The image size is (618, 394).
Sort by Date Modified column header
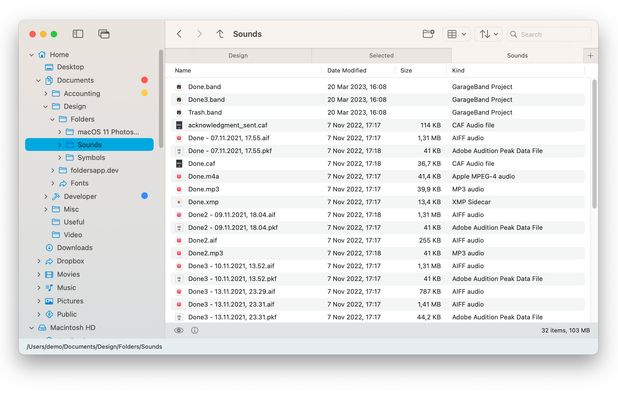tap(346, 71)
